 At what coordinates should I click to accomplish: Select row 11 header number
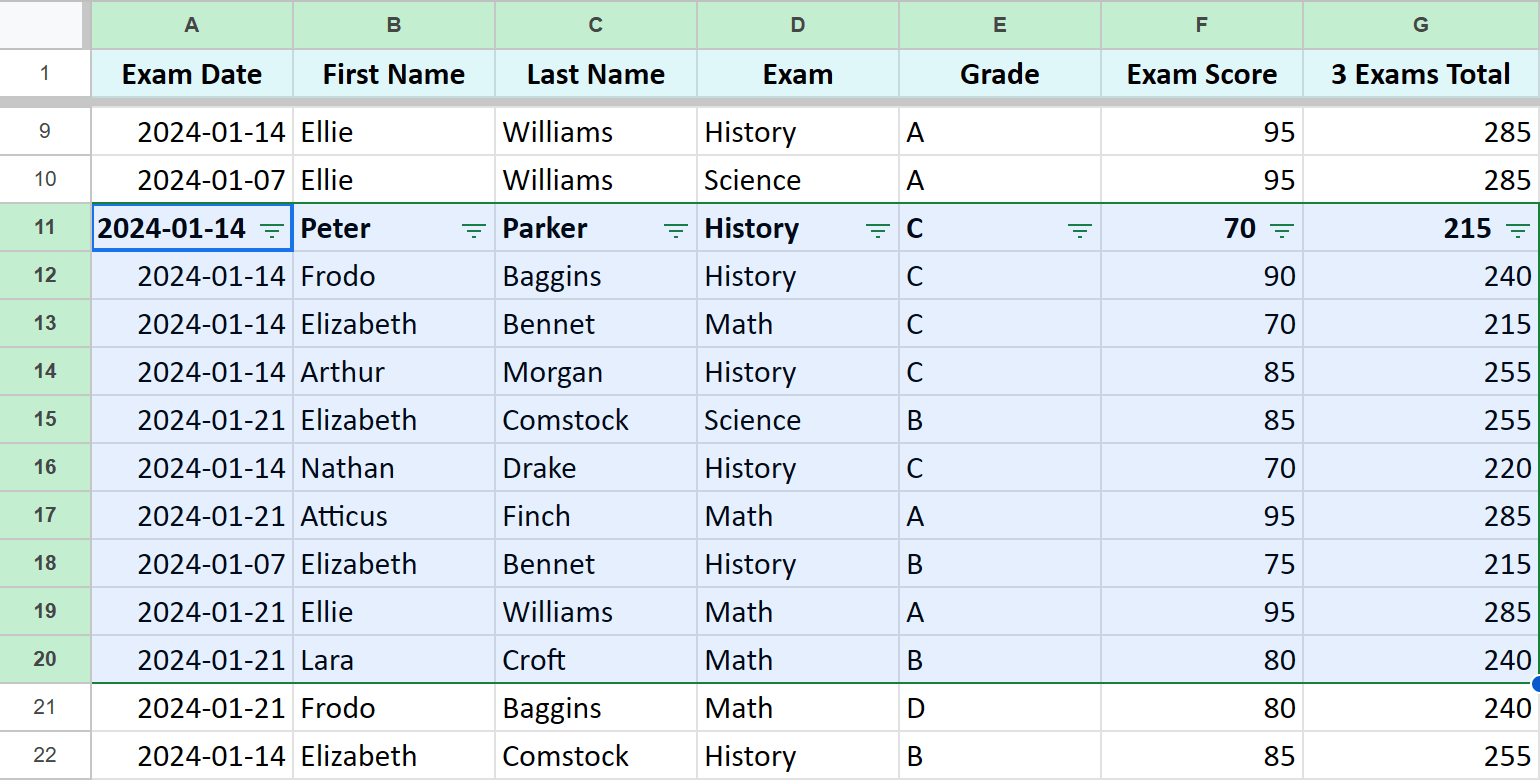(x=45, y=227)
